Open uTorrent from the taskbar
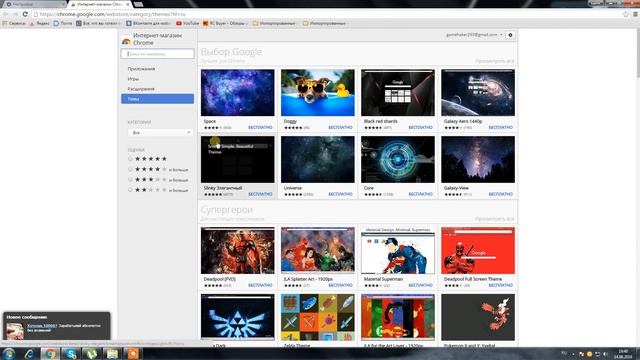Screen dimensions: 640x360 pos(91,354)
